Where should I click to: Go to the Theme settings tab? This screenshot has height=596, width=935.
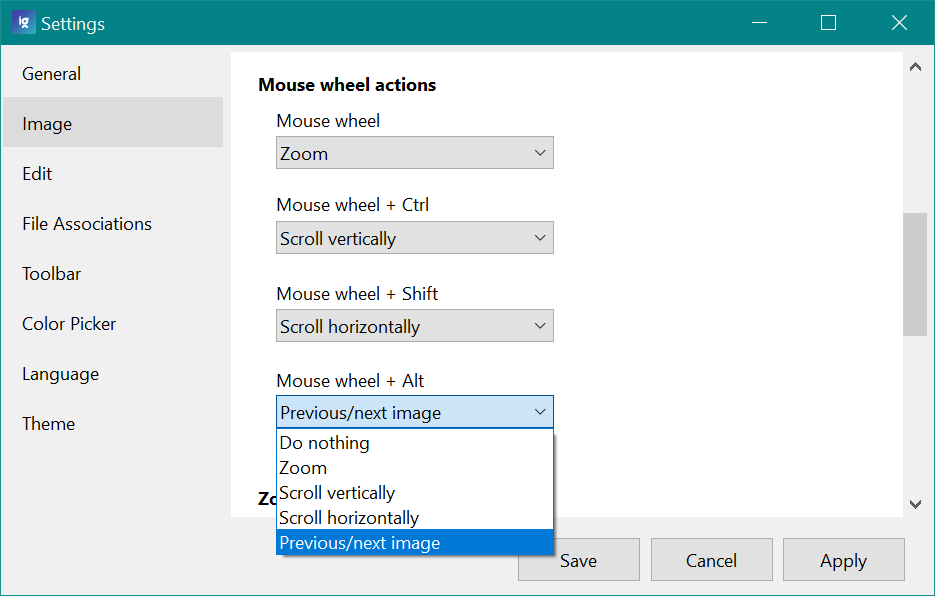(x=49, y=424)
